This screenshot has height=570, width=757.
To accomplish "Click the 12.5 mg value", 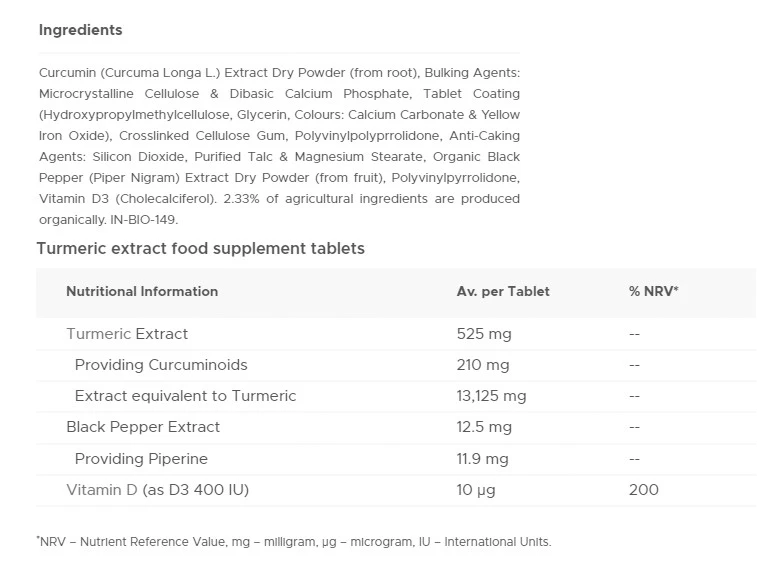I will (484, 427).
